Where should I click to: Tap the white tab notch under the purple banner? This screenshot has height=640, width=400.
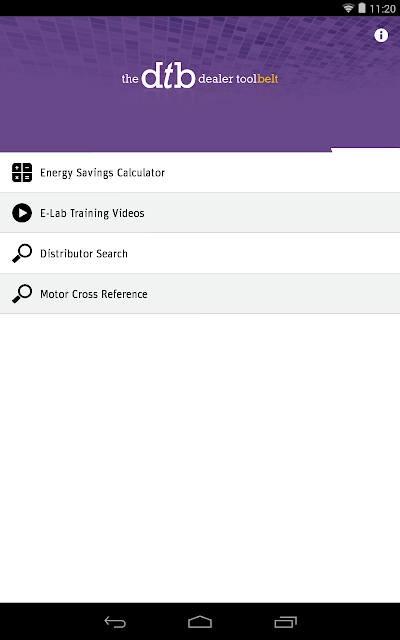tap(366, 150)
